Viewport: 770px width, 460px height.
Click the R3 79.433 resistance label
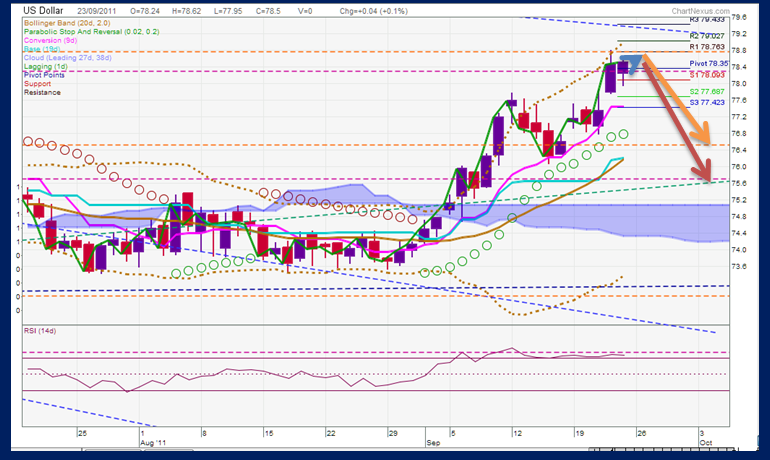coord(707,20)
